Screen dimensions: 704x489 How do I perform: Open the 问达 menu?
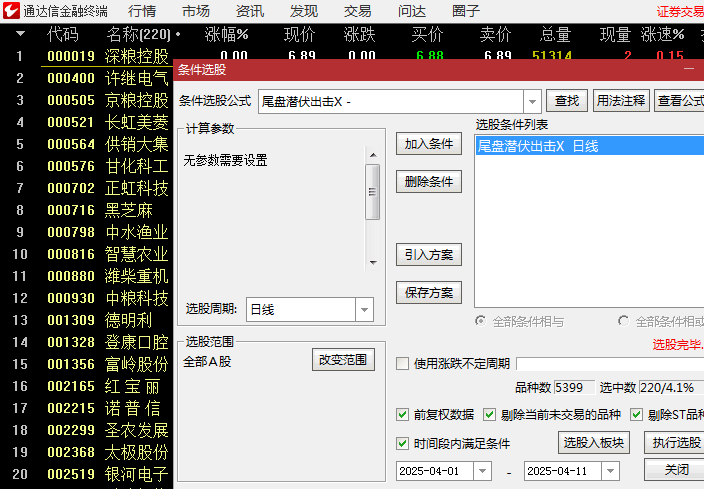coord(412,11)
